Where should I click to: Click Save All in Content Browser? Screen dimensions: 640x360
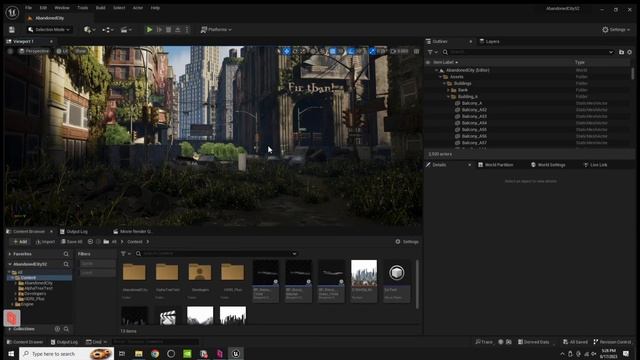[72, 242]
